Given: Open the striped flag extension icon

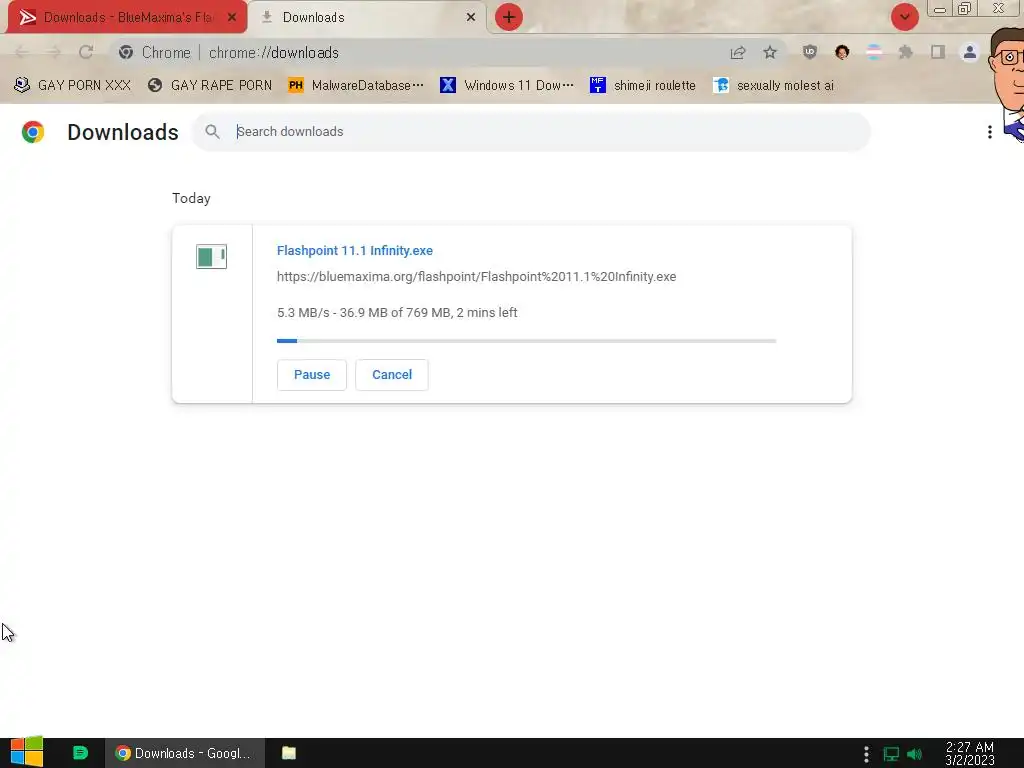Looking at the screenshot, I should tap(874, 52).
